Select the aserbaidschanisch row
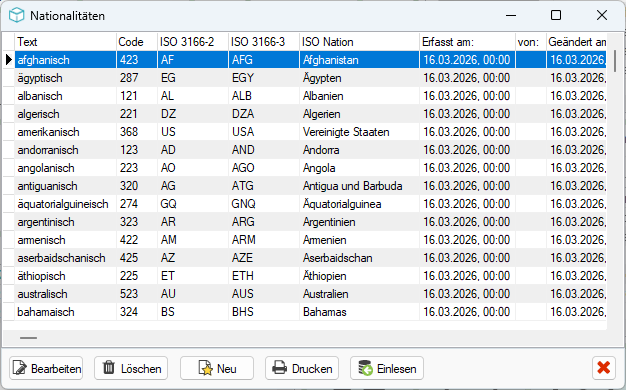This screenshot has height=390, width=626. coord(311,257)
